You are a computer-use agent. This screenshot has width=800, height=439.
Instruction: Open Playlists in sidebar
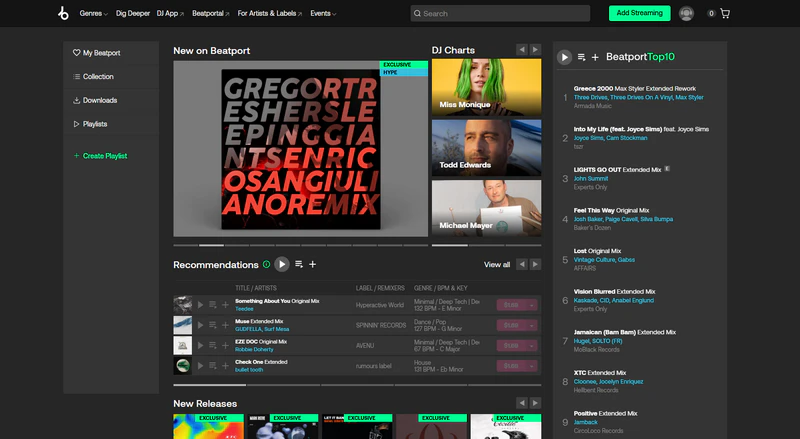(90, 124)
